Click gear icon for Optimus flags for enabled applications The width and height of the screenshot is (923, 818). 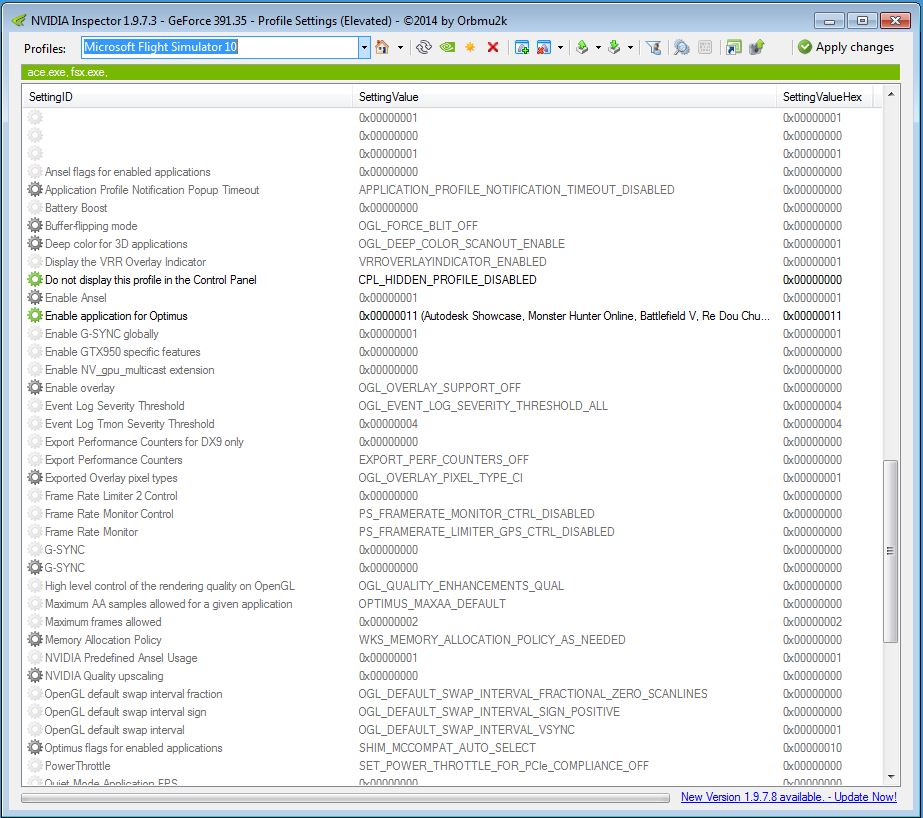pos(35,748)
